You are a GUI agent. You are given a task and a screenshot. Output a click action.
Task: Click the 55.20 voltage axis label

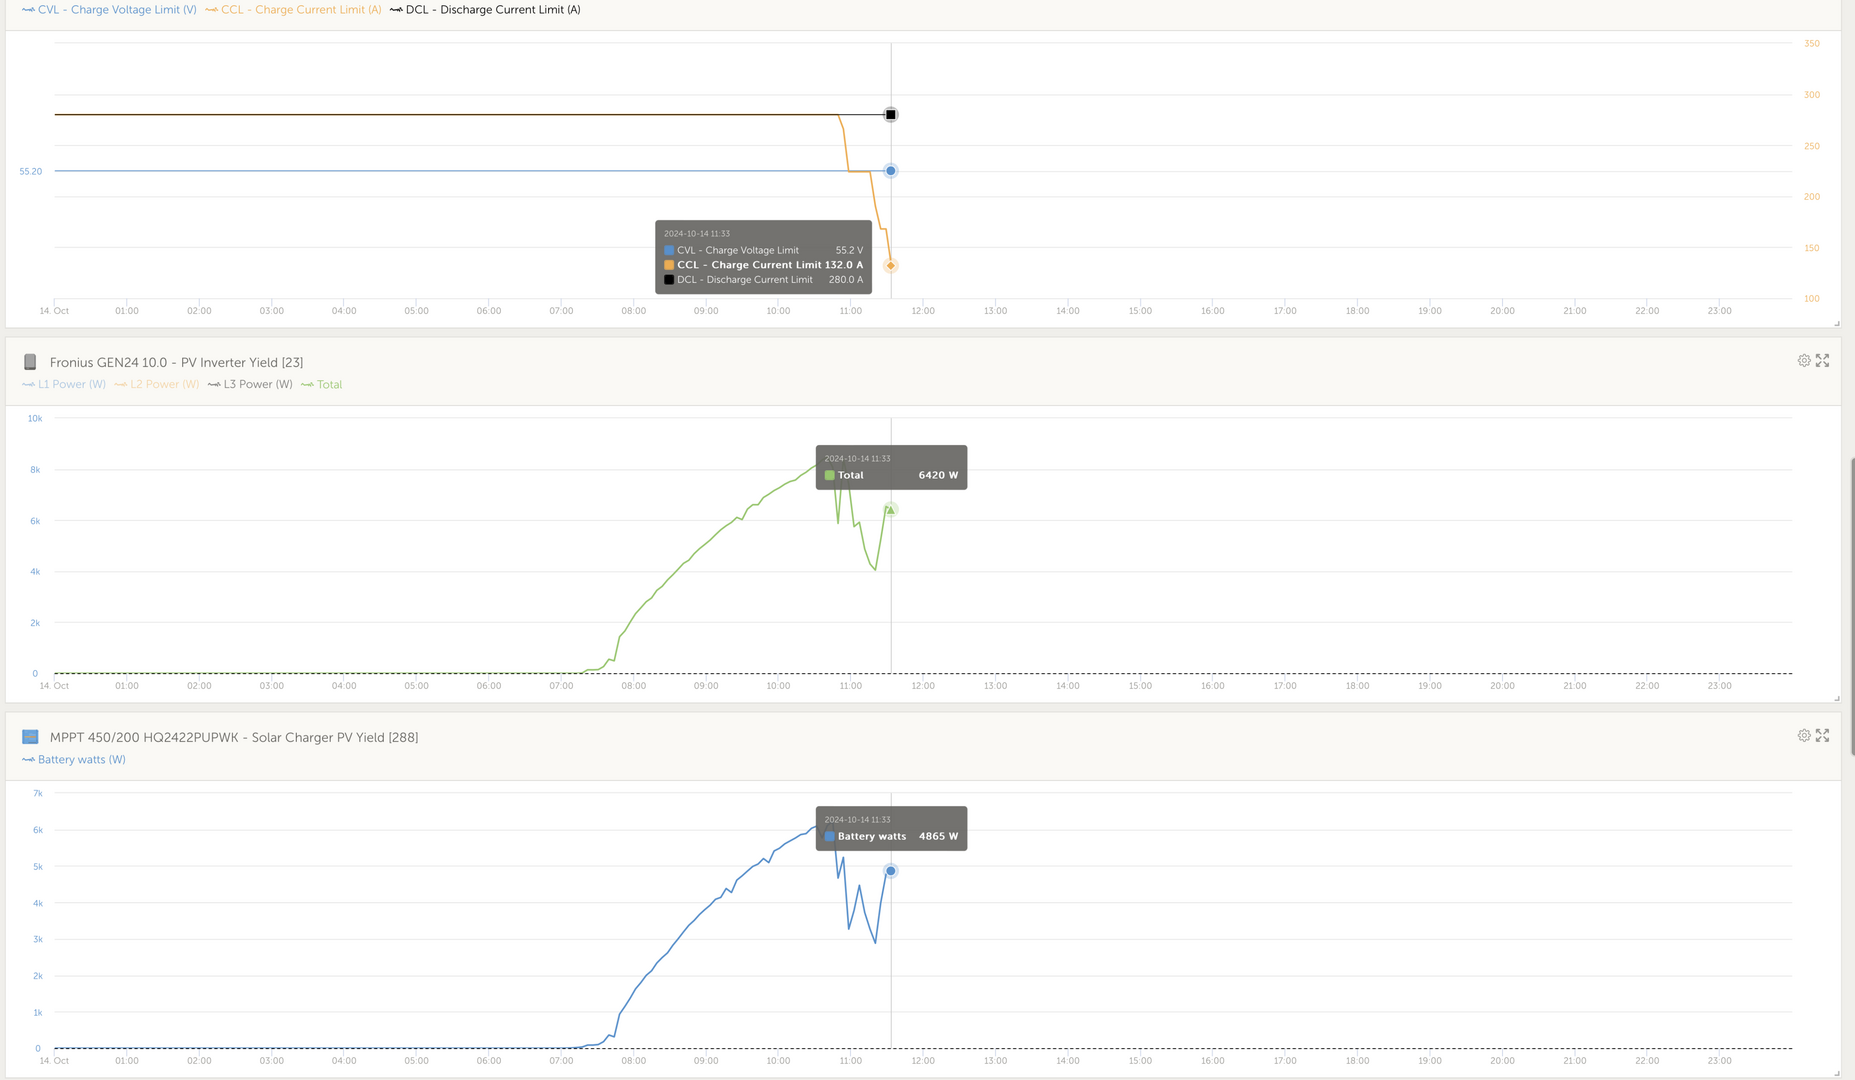coord(31,172)
